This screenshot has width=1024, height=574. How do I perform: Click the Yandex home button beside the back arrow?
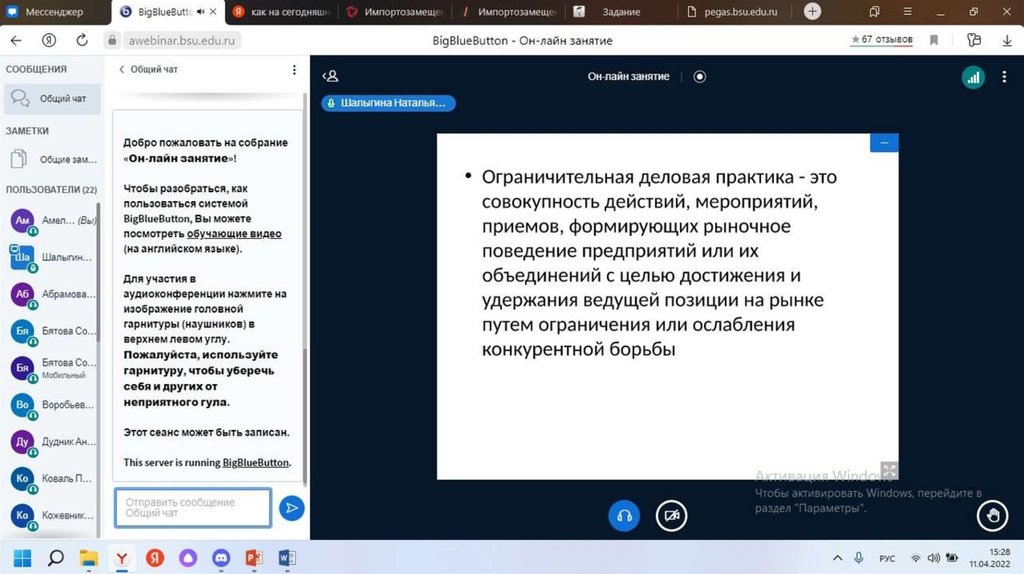(x=49, y=40)
